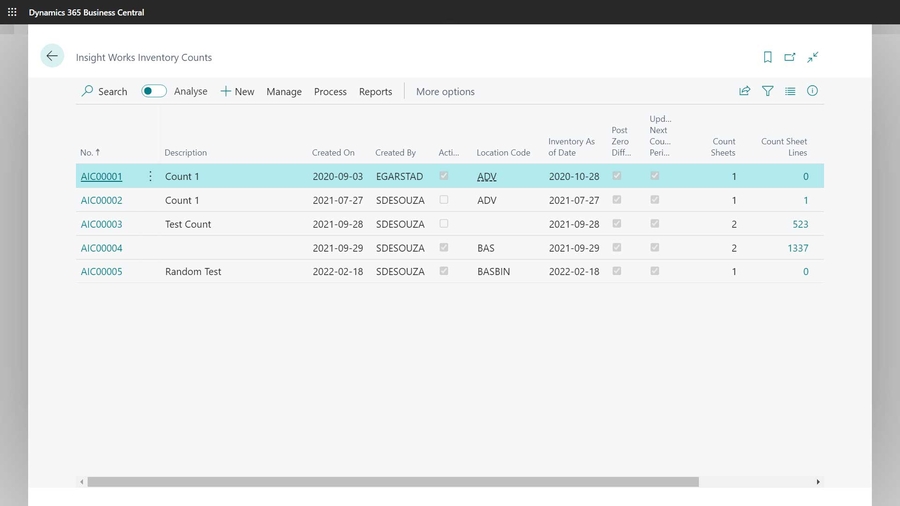Open the app launcher waffle menu
900x506 pixels.
tap(12, 12)
